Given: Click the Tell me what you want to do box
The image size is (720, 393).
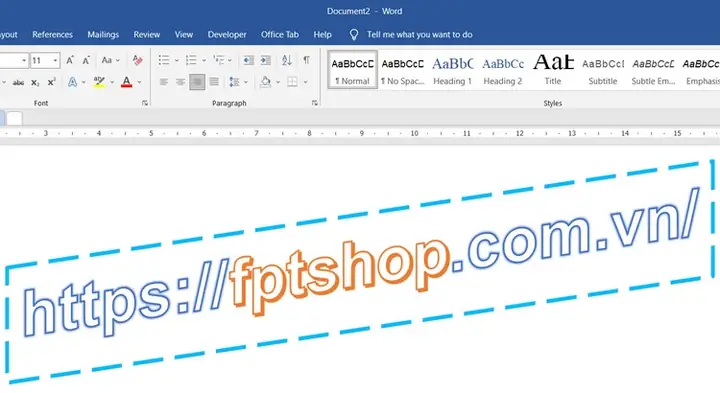Looking at the screenshot, I should tap(419, 35).
